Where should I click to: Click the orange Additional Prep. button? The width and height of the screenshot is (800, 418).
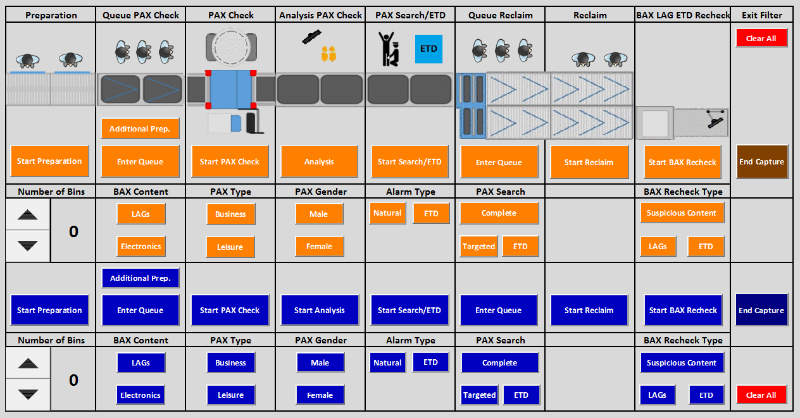pyautogui.click(x=140, y=128)
